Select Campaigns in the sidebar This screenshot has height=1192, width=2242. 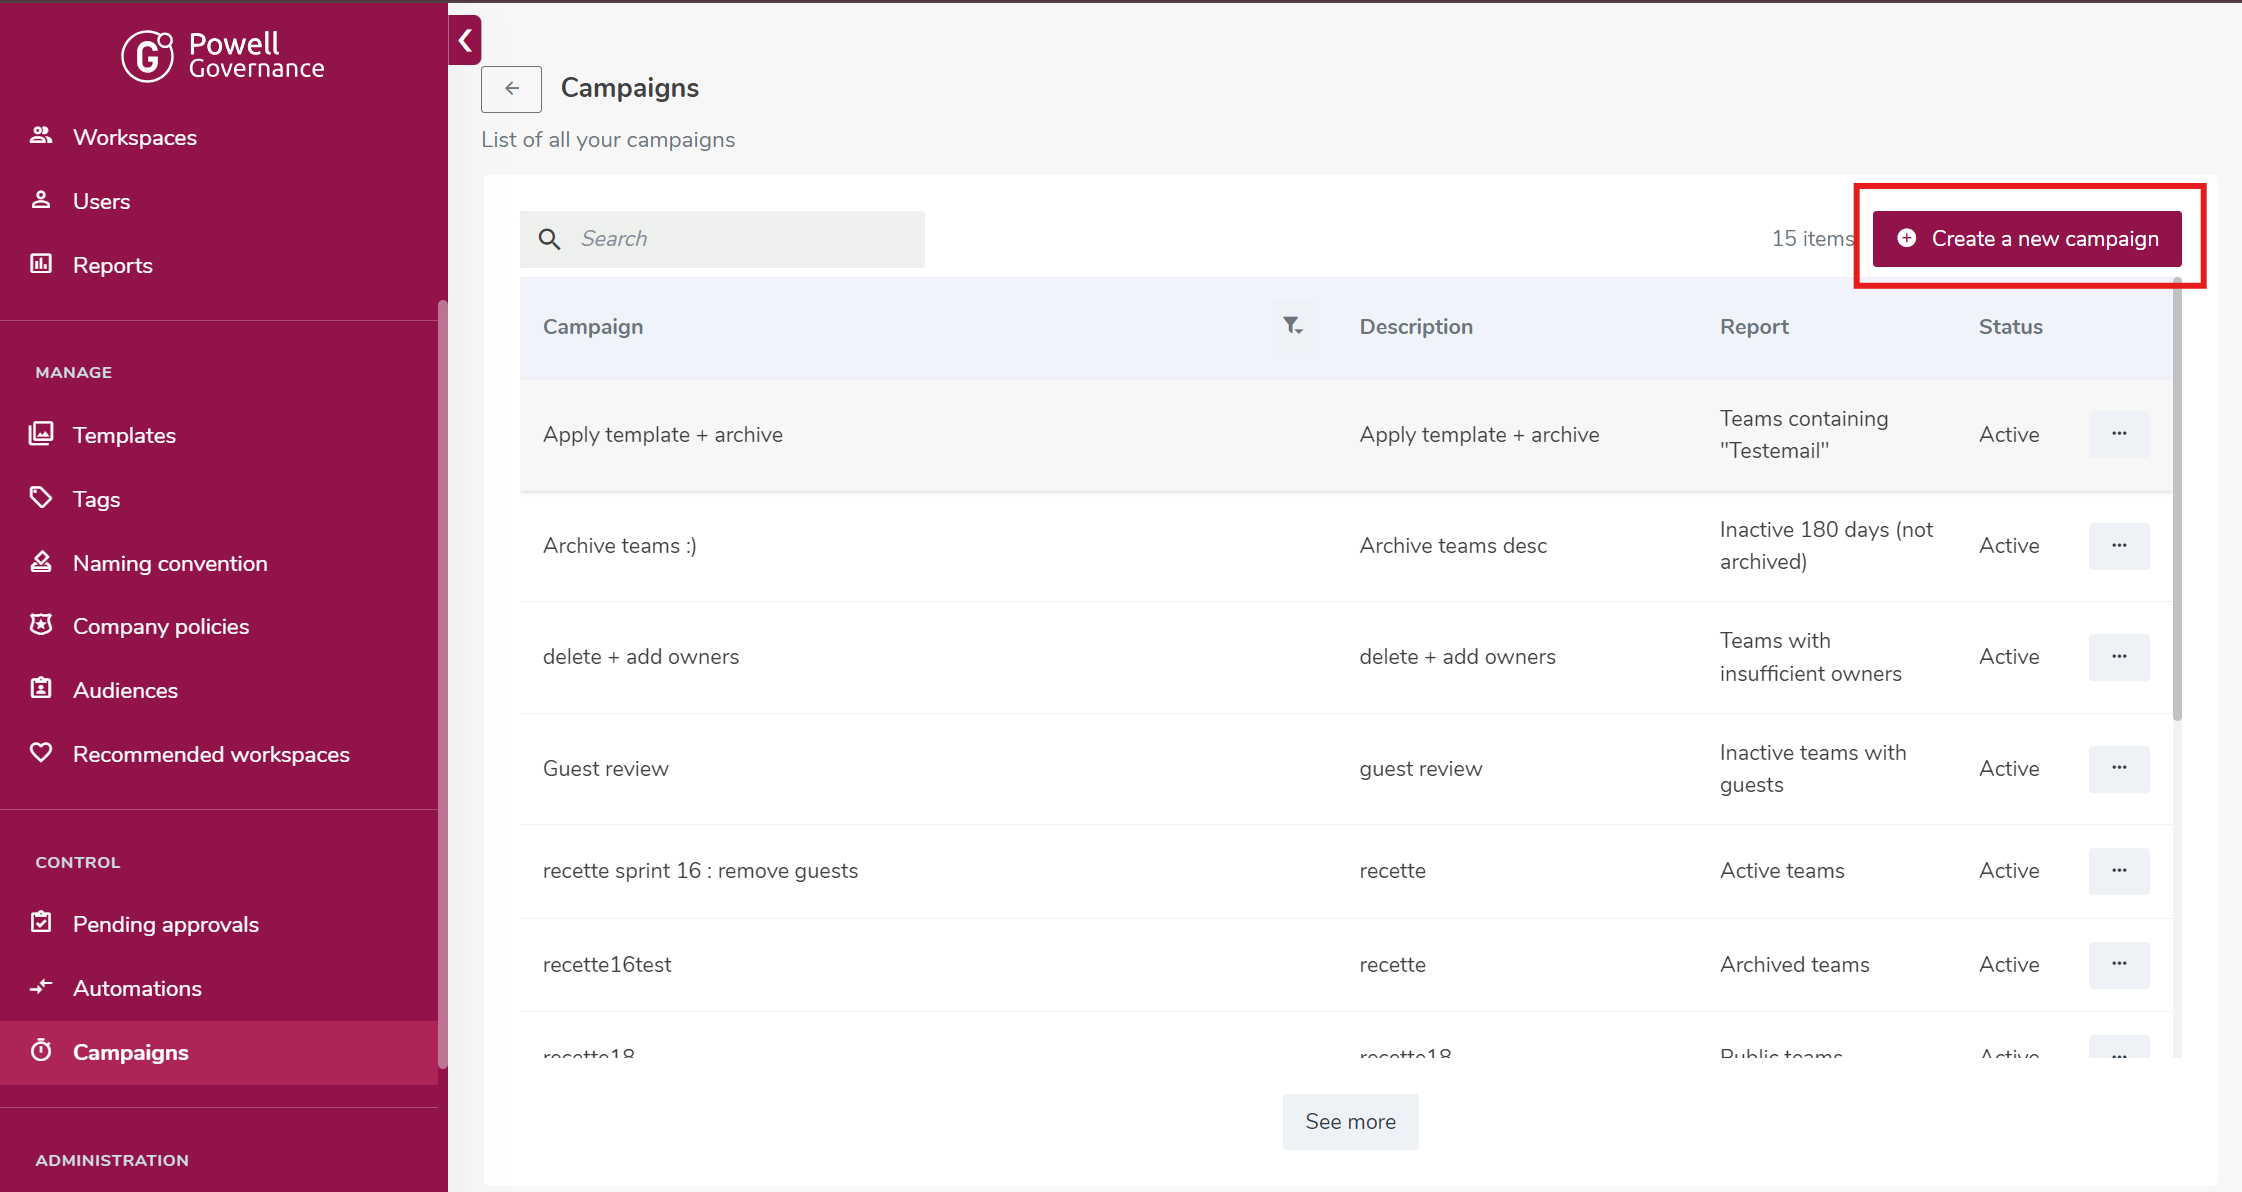219,1052
